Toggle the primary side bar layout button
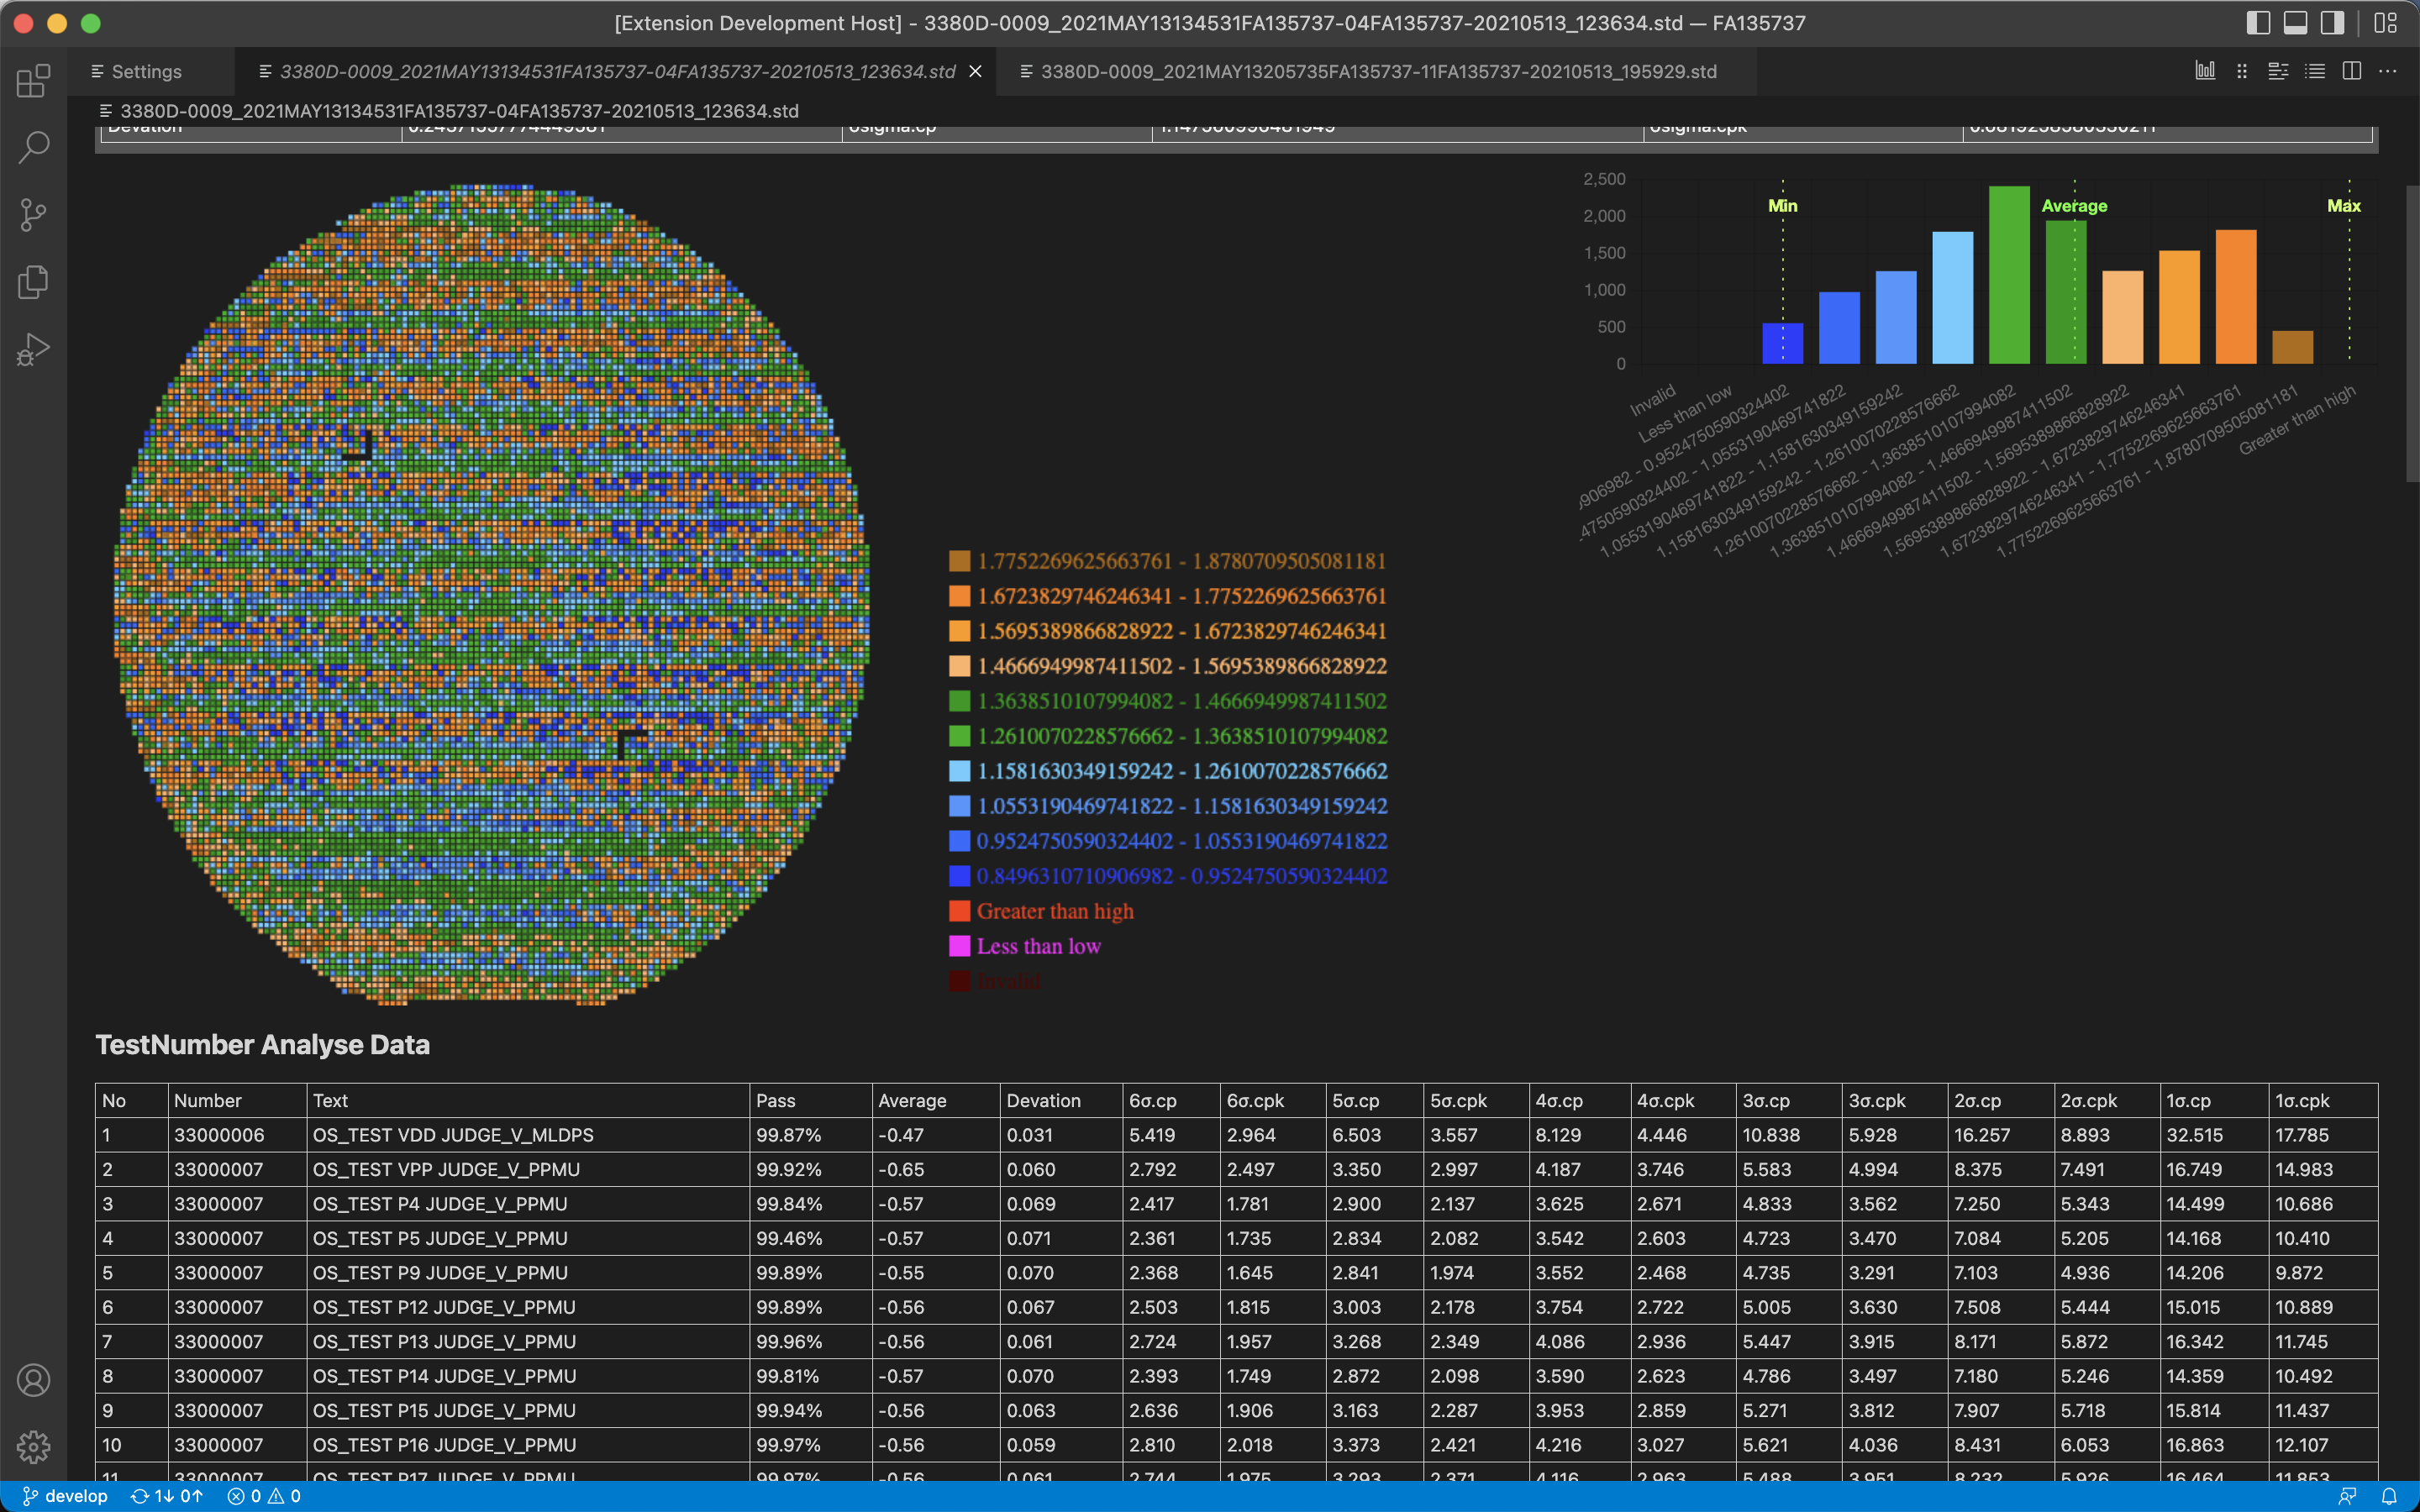This screenshot has width=2420, height=1512. [2258, 23]
